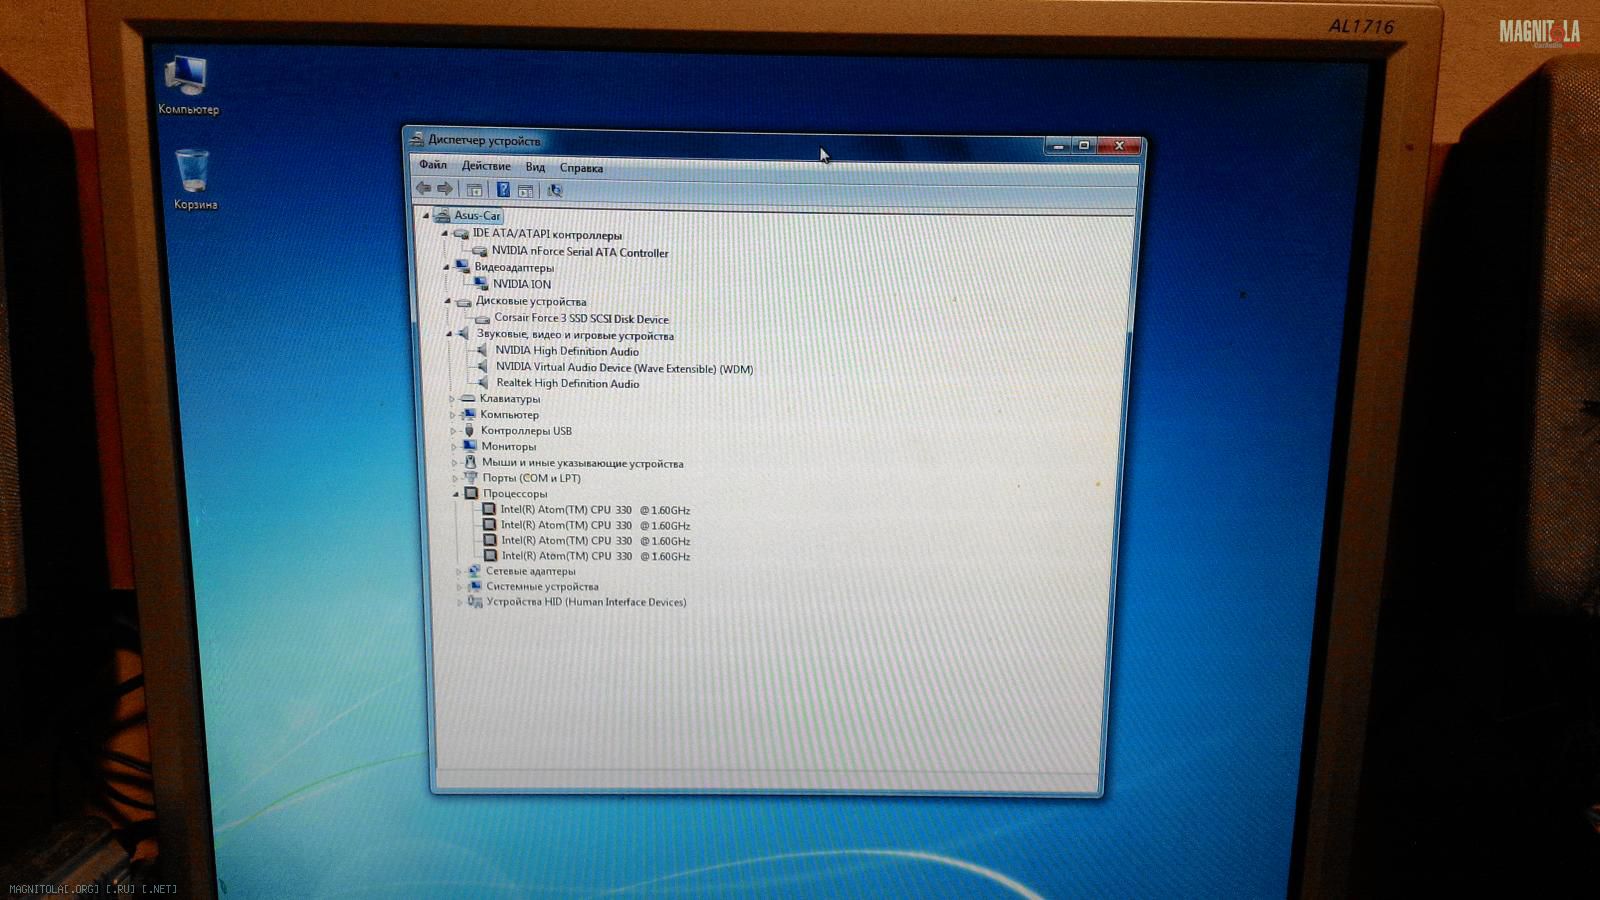Click the Back arrow in toolbar

(424, 188)
